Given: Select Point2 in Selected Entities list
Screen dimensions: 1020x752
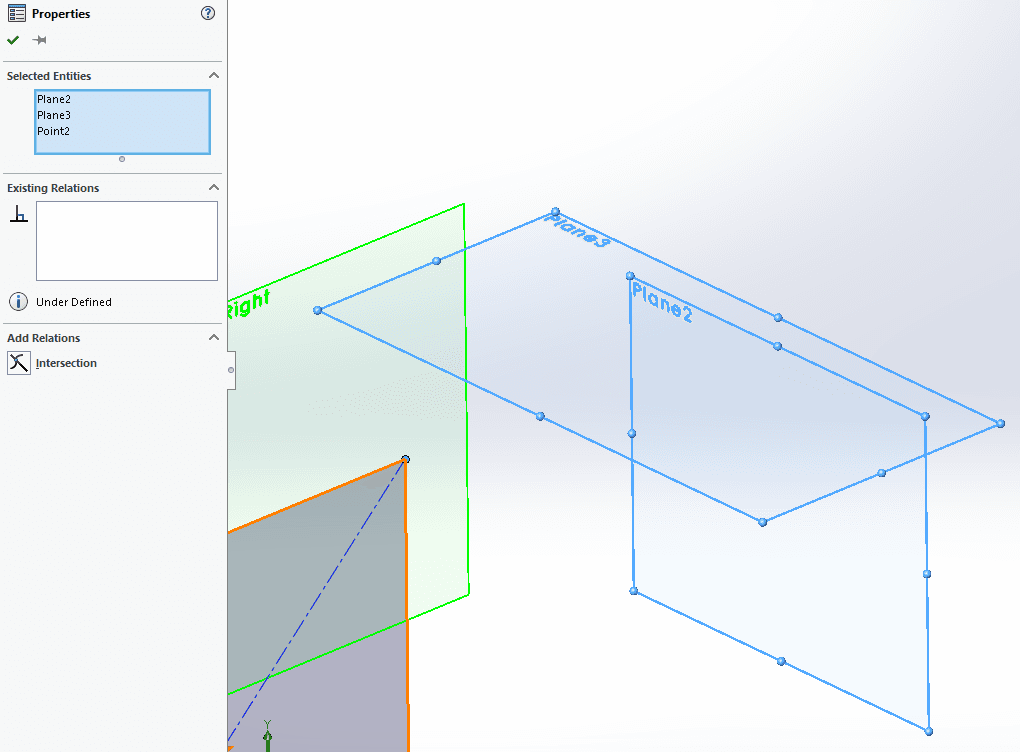Looking at the screenshot, I should pos(54,131).
